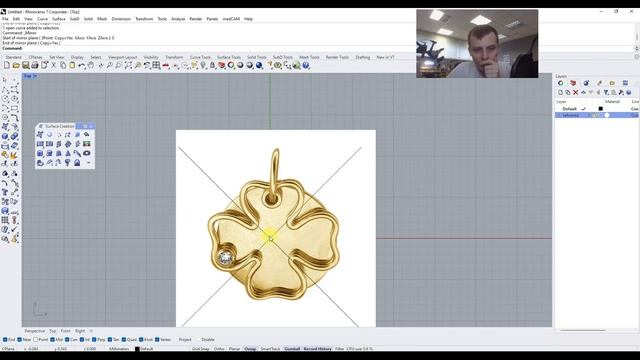Click the Cut scissors icon

pyautogui.click(x=53, y=65)
